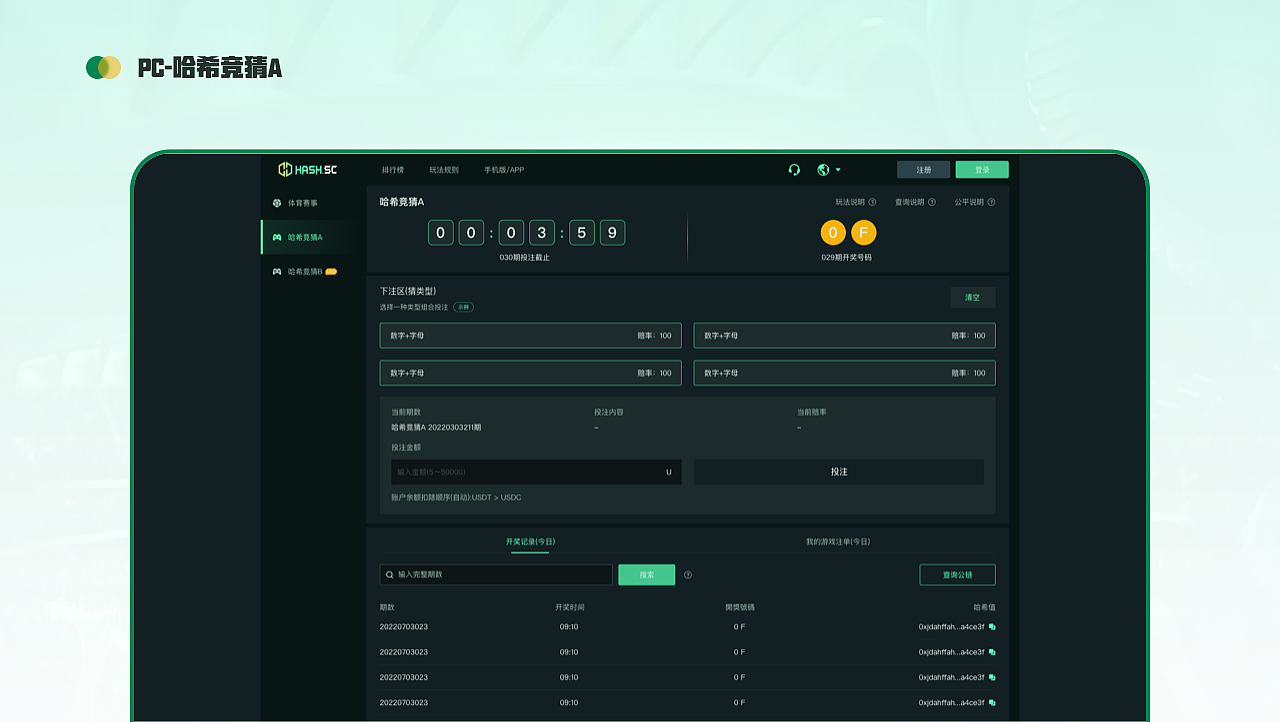1280x722 pixels.
Task: Click the 哈希值 column header
Action: pyautogui.click(x=984, y=607)
